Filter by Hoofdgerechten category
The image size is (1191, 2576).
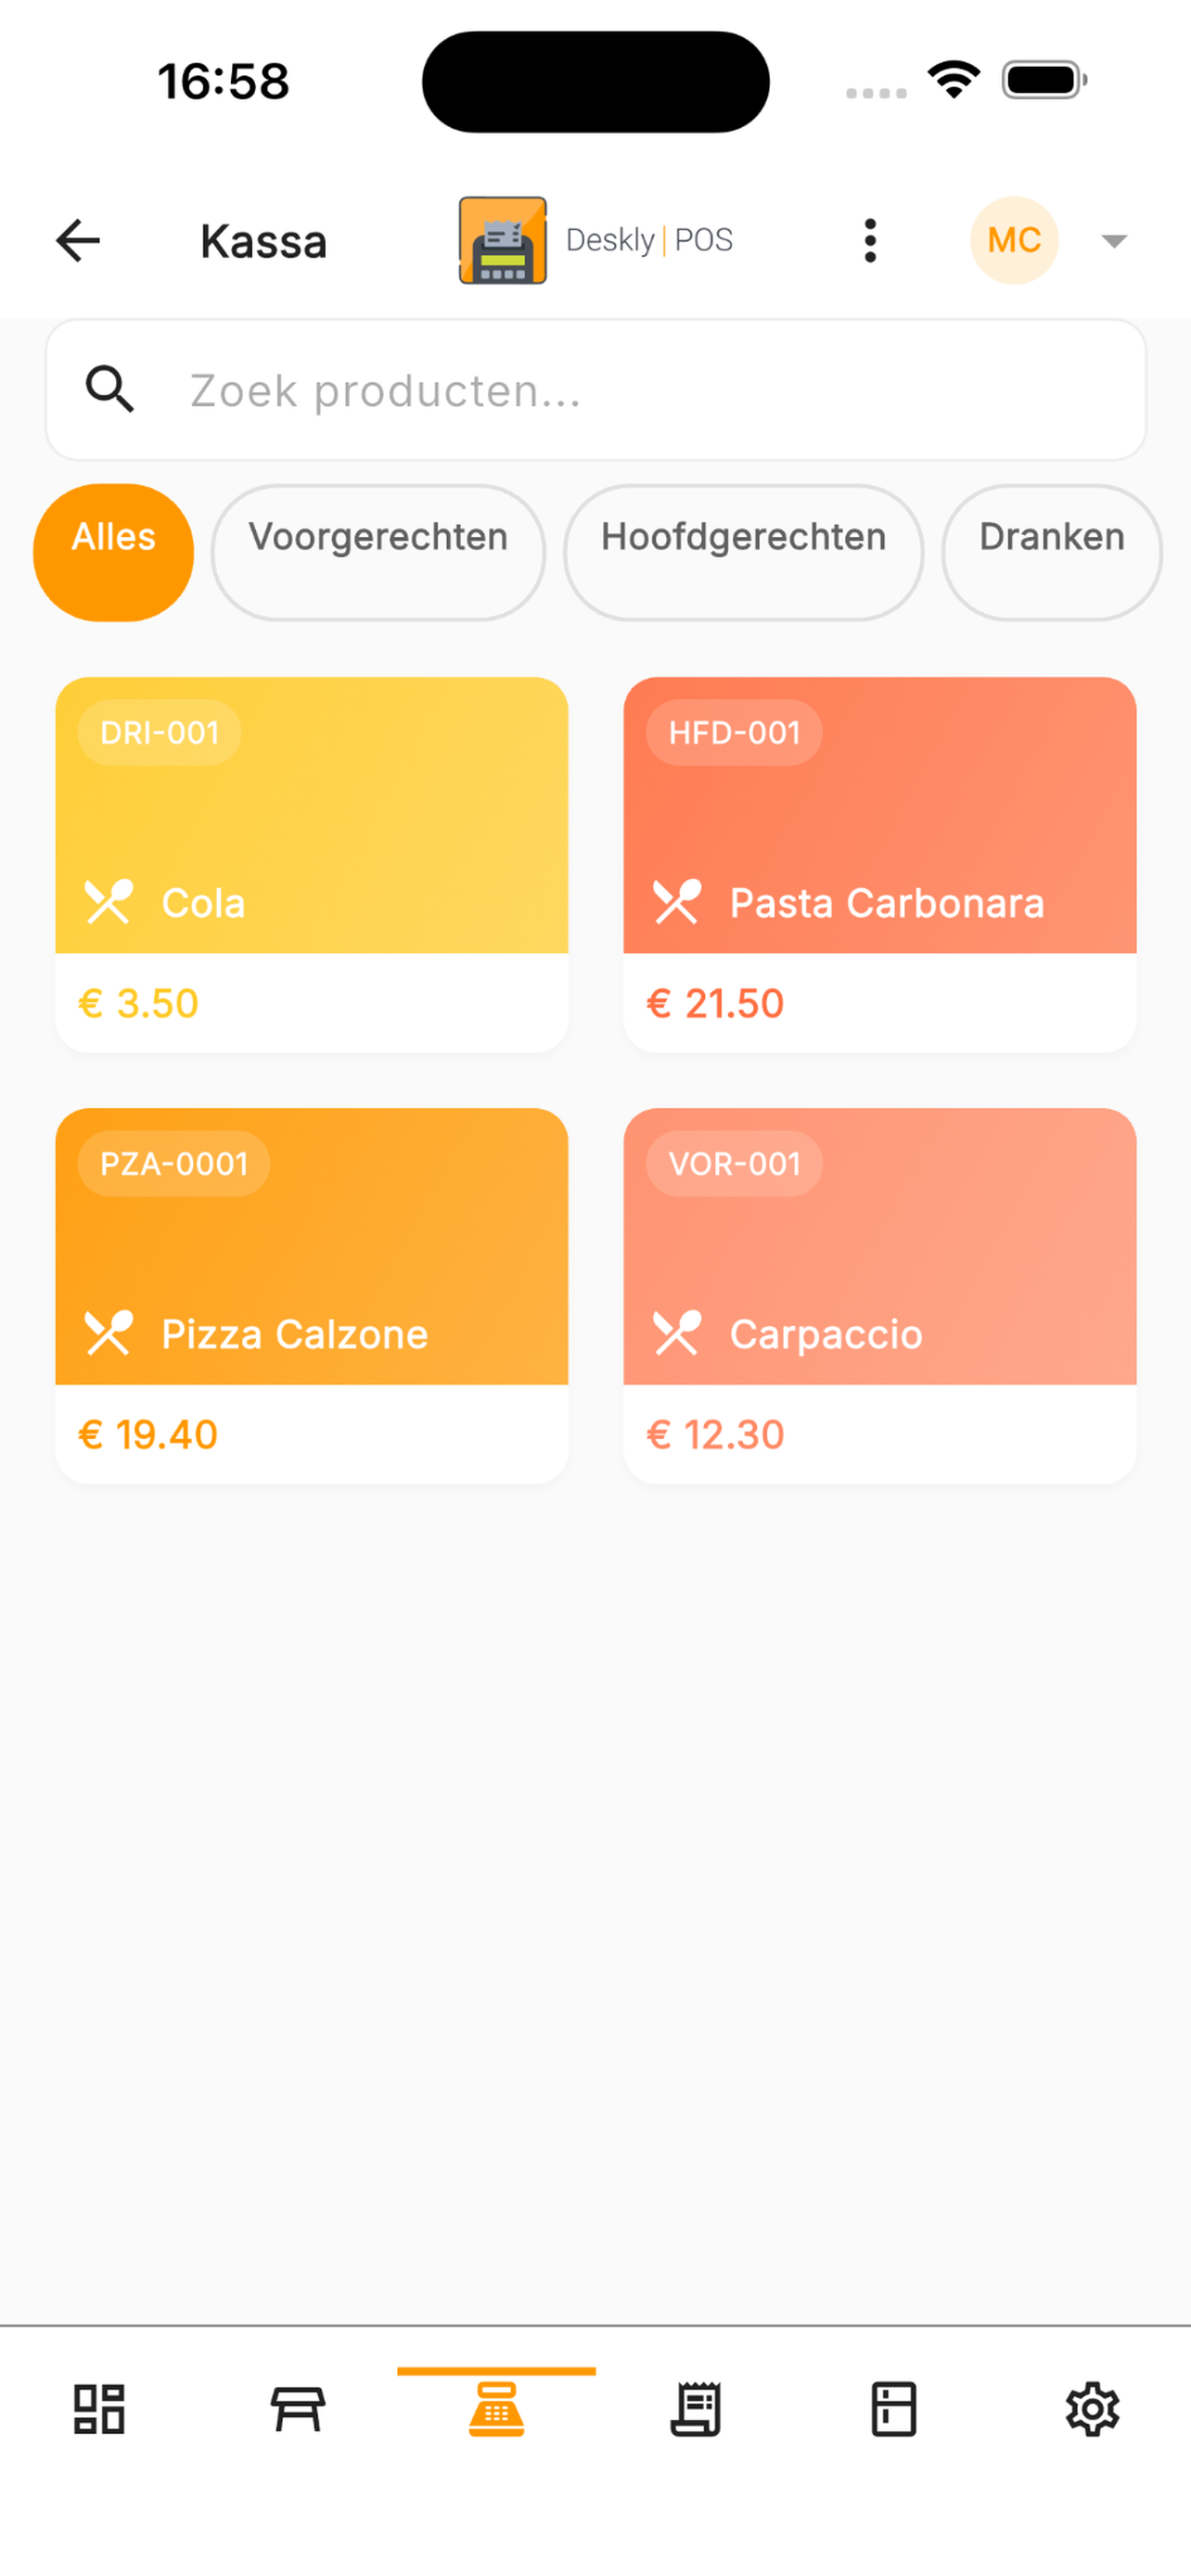[x=743, y=552]
